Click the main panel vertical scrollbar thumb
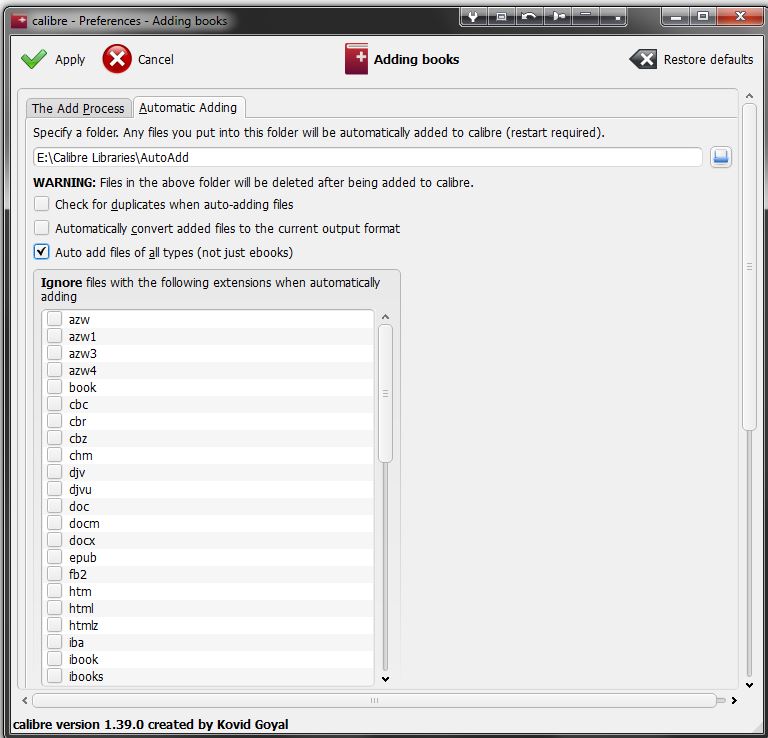768x738 pixels. click(749, 267)
